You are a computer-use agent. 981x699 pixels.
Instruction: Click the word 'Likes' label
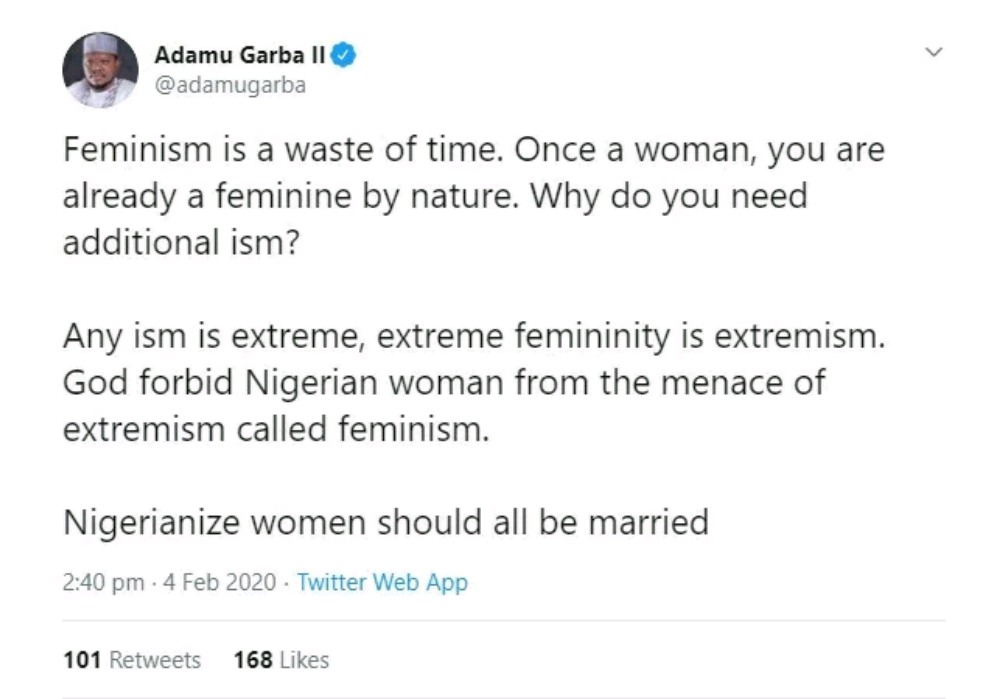(304, 660)
